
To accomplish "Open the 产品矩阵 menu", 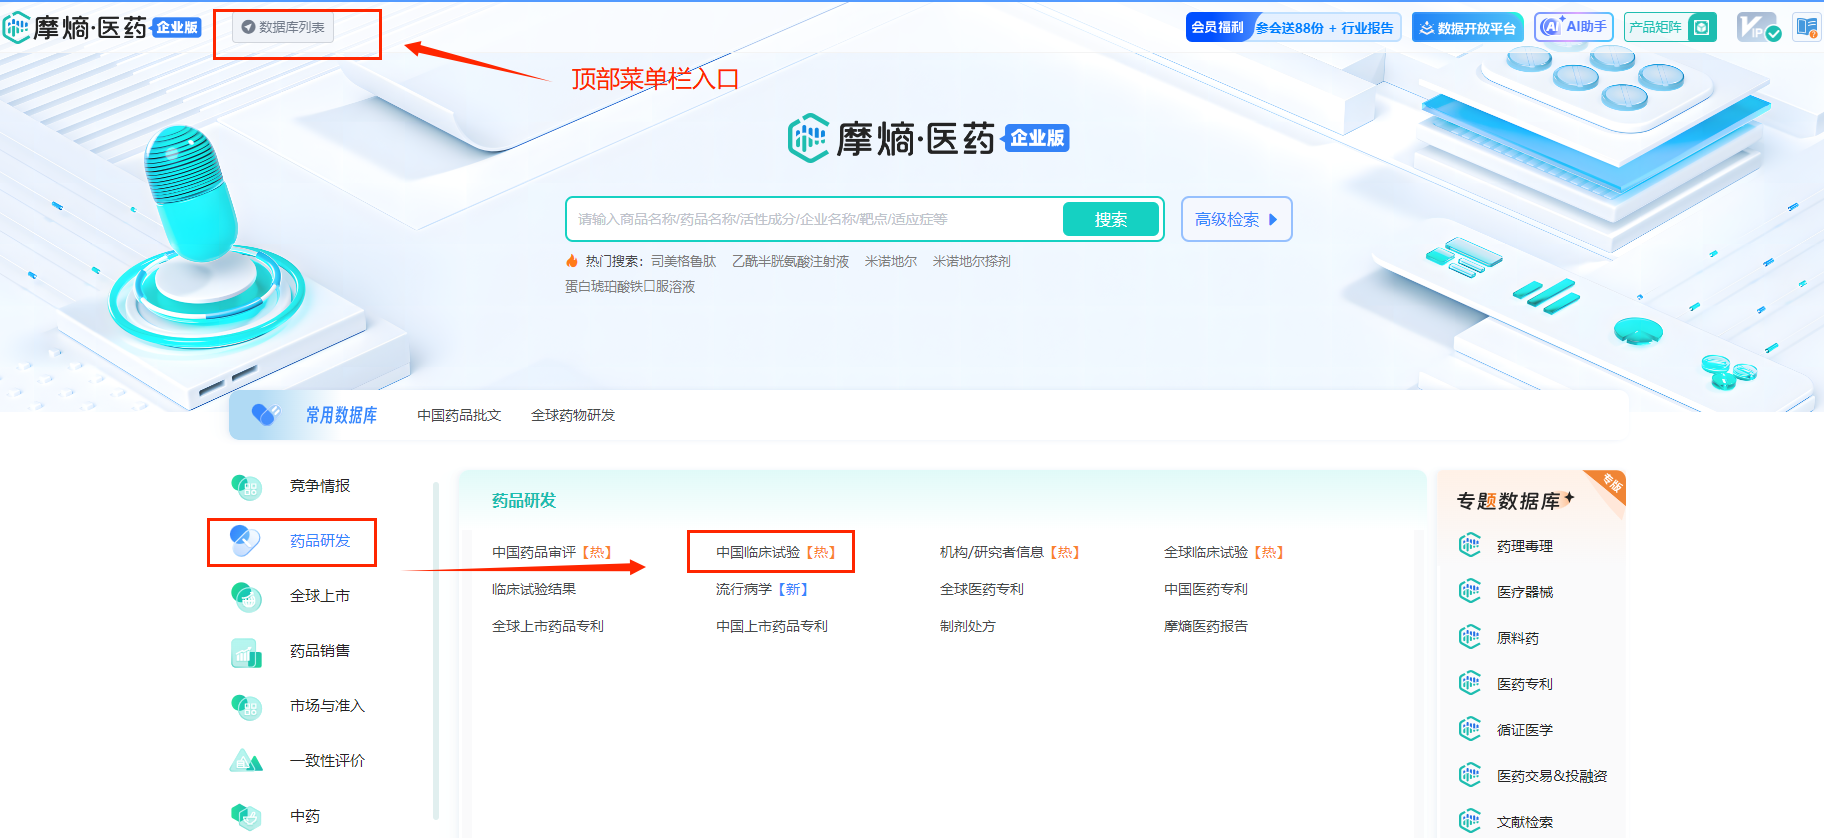I will click(1670, 27).
